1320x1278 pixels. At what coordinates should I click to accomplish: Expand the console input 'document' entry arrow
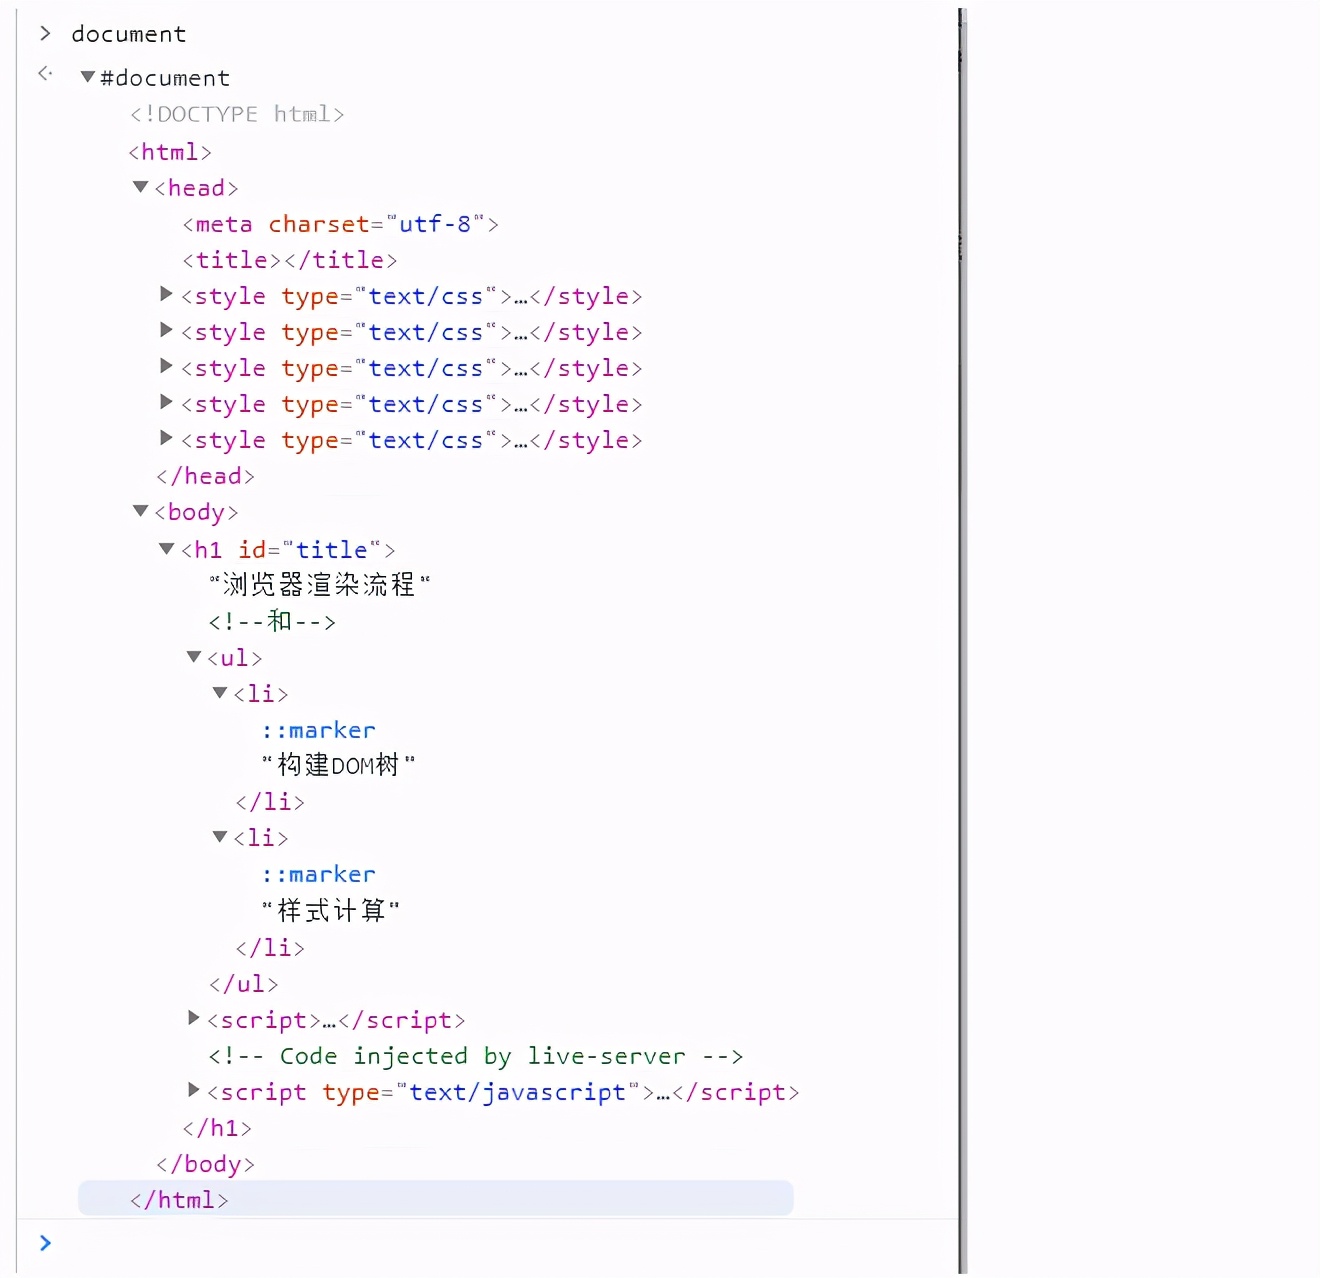click(x=45, y=34)
